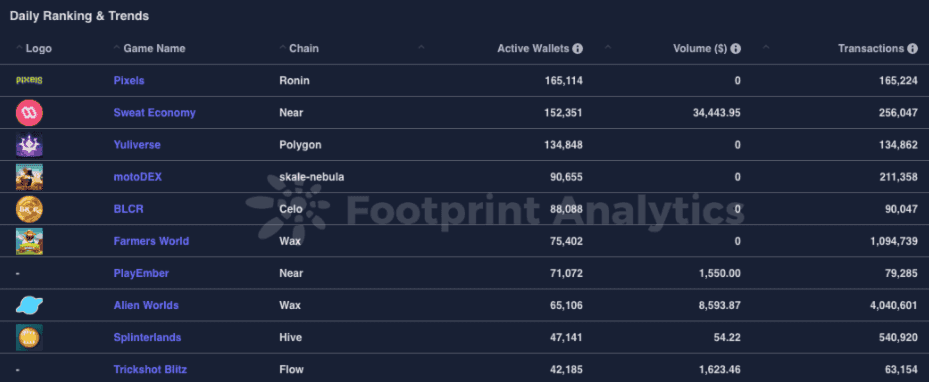Viewport: 929px width, 382px height.
Task: Open the Trickshot Blitz game link
Action: (x=150, y=370)
